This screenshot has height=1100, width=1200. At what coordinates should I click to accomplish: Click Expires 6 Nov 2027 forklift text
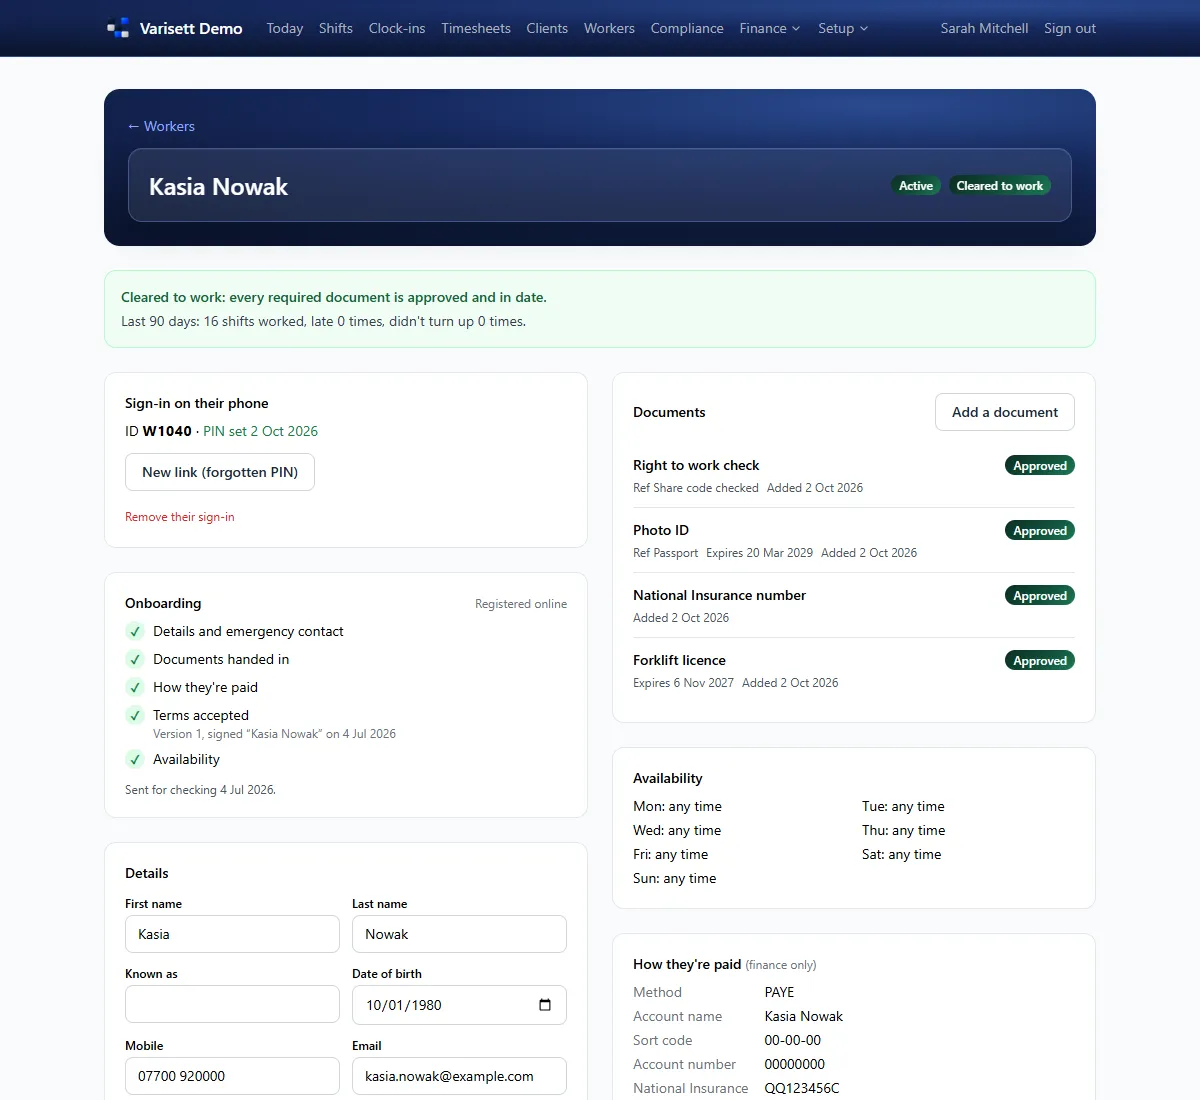point(683,683)
